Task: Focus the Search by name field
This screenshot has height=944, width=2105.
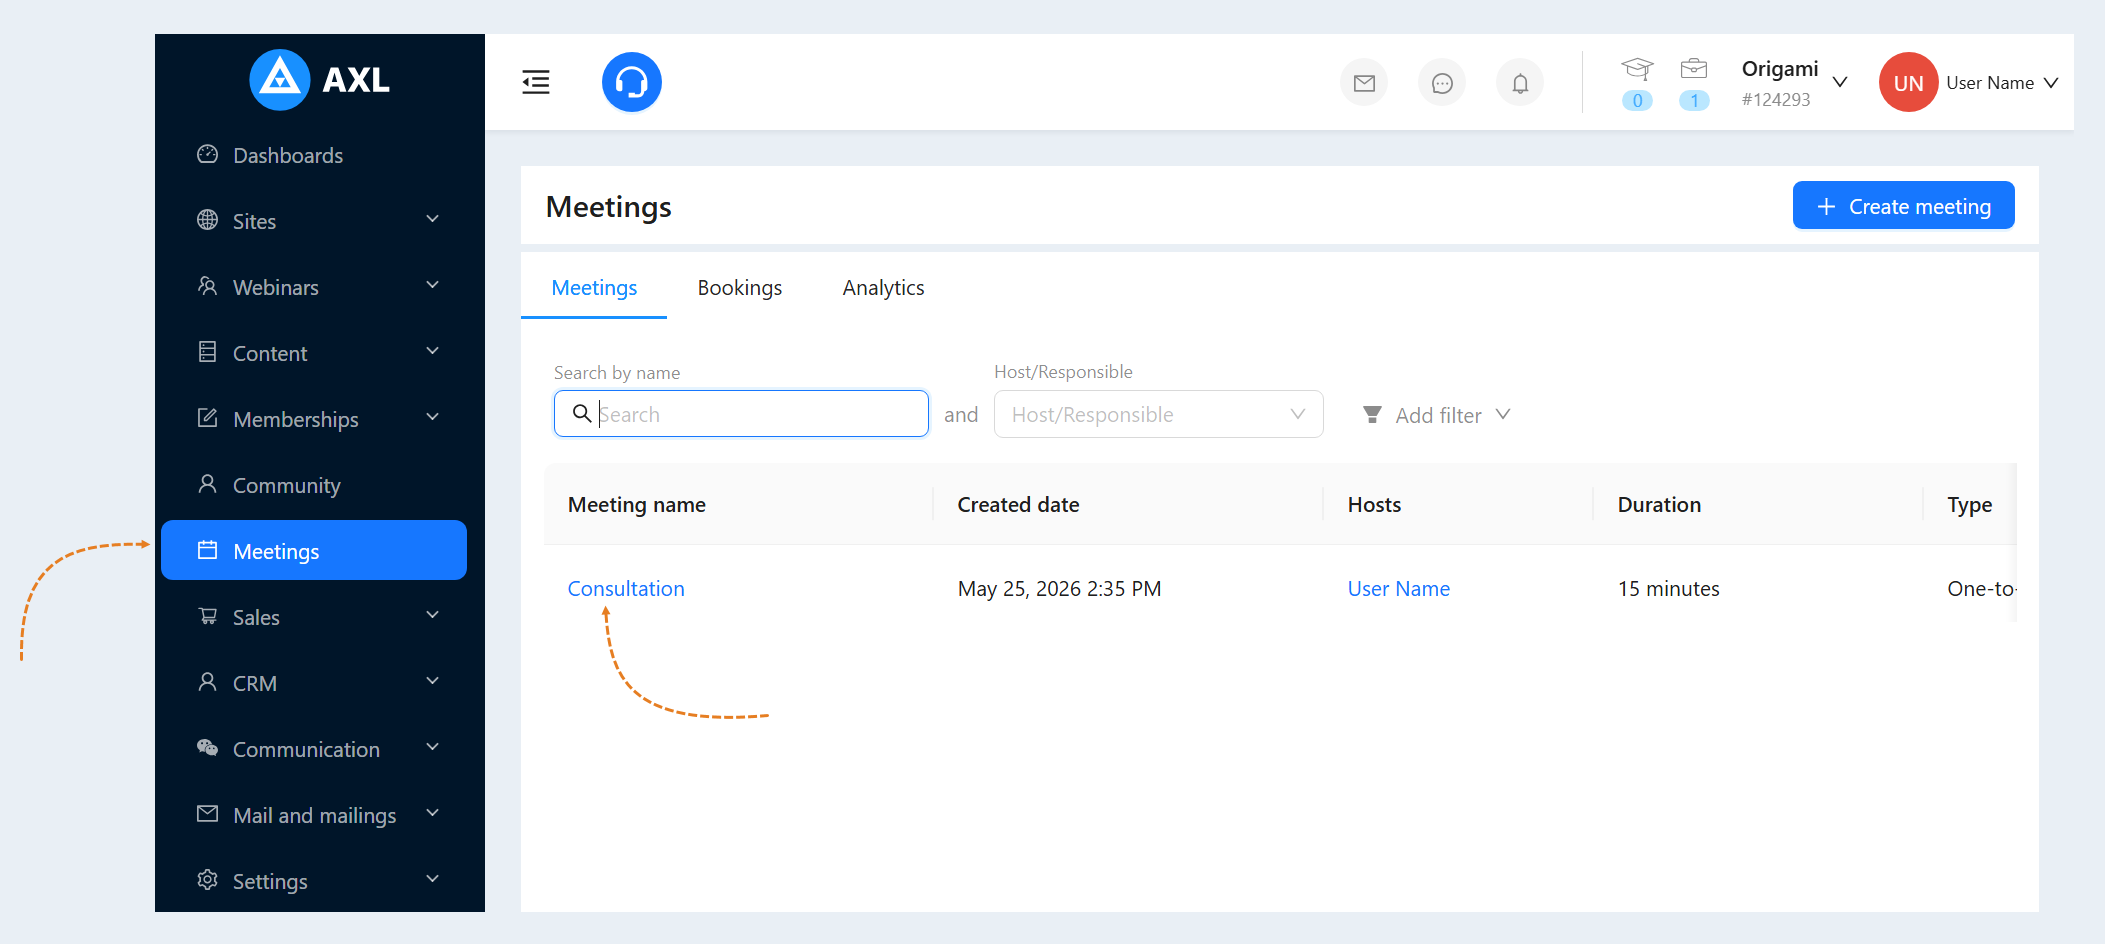Action: click(741, 414)
